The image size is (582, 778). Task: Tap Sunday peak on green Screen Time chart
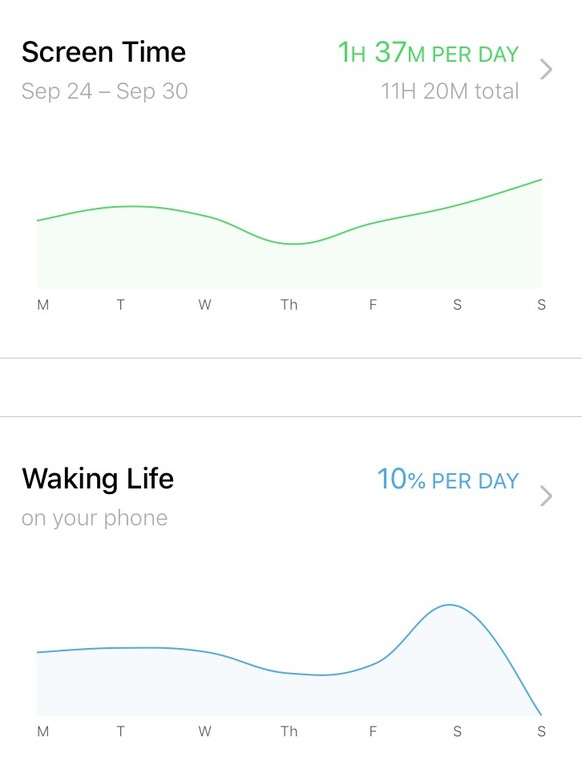click(x=540, y=180)
